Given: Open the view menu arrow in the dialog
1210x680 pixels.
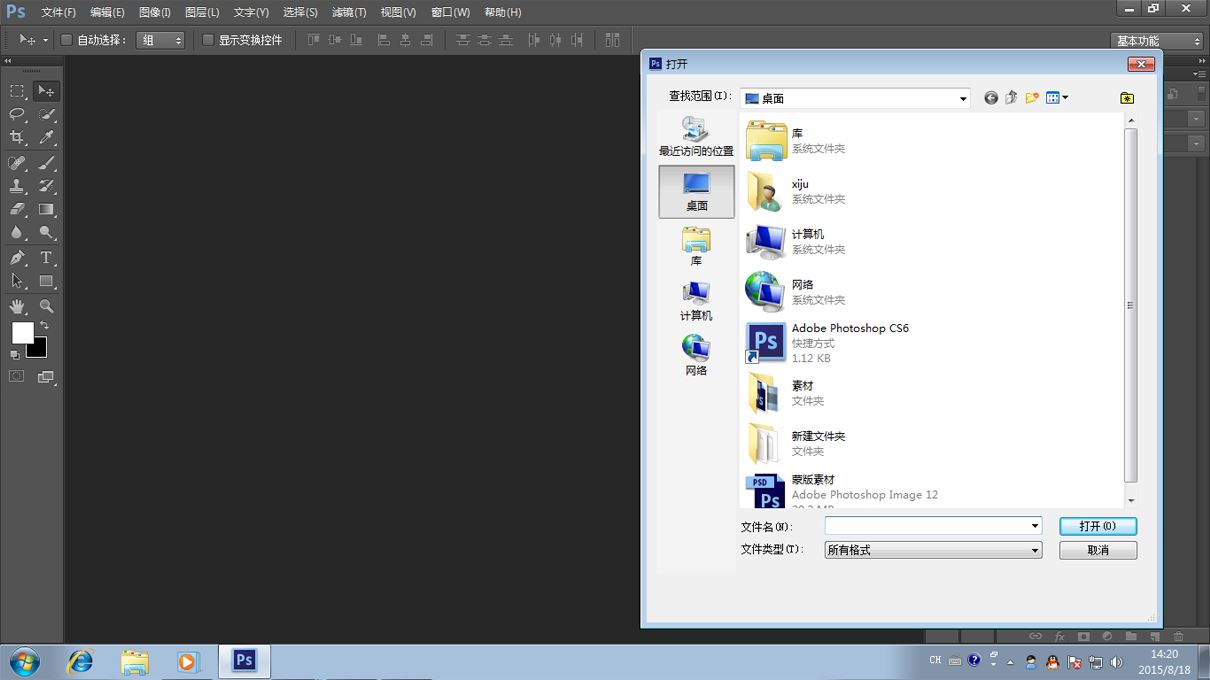Looking at the screenshot, I should (1066, 97).
